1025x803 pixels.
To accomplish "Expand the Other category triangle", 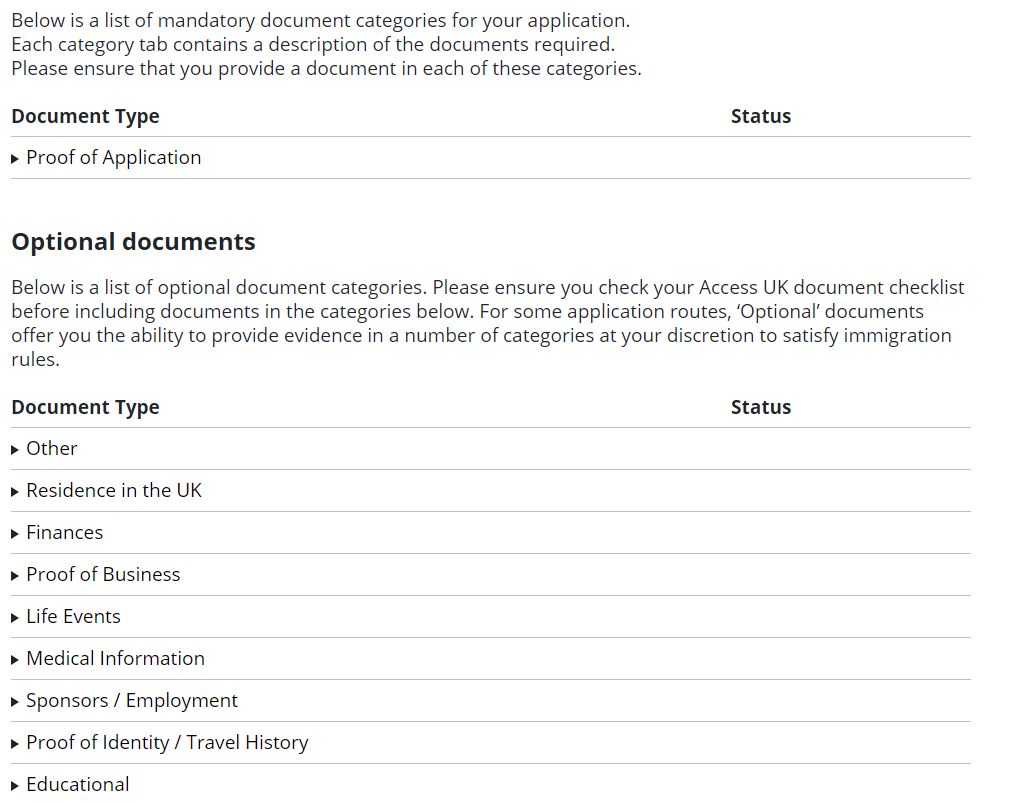I will point(15,450).
